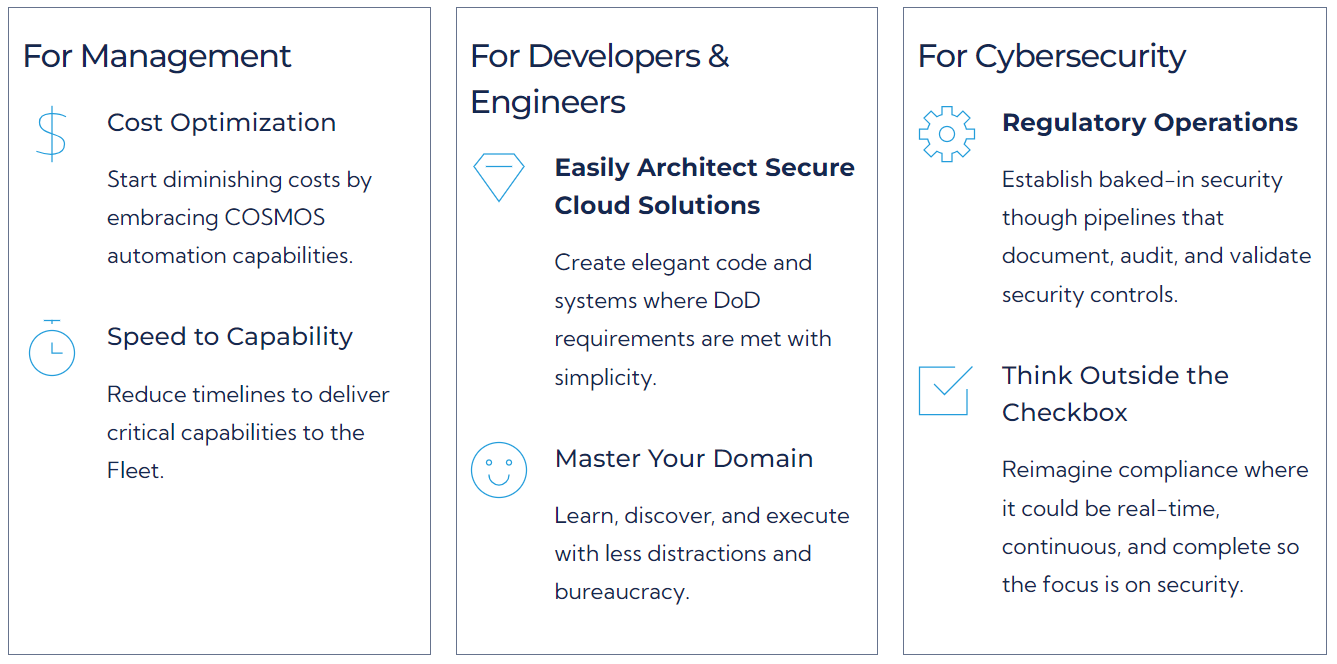Click the checkbox icon beside Think Outside the Checkbox

coord(945,390)
